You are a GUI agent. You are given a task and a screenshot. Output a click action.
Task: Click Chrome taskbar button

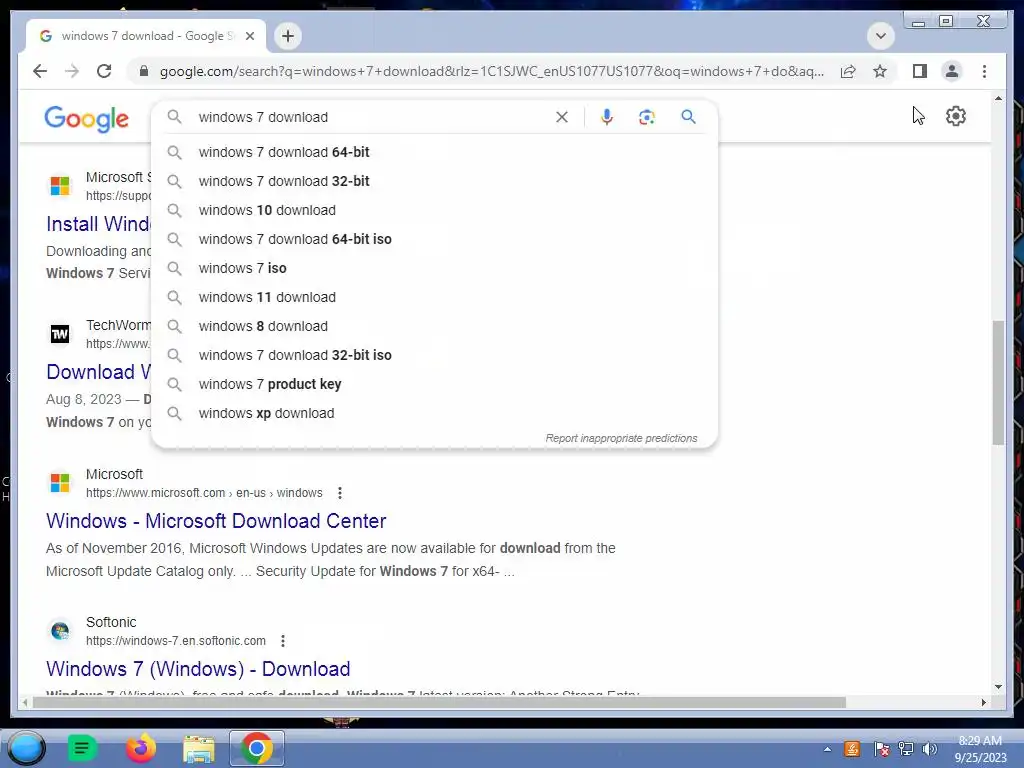pyautogui.click(x=257, y=748)
